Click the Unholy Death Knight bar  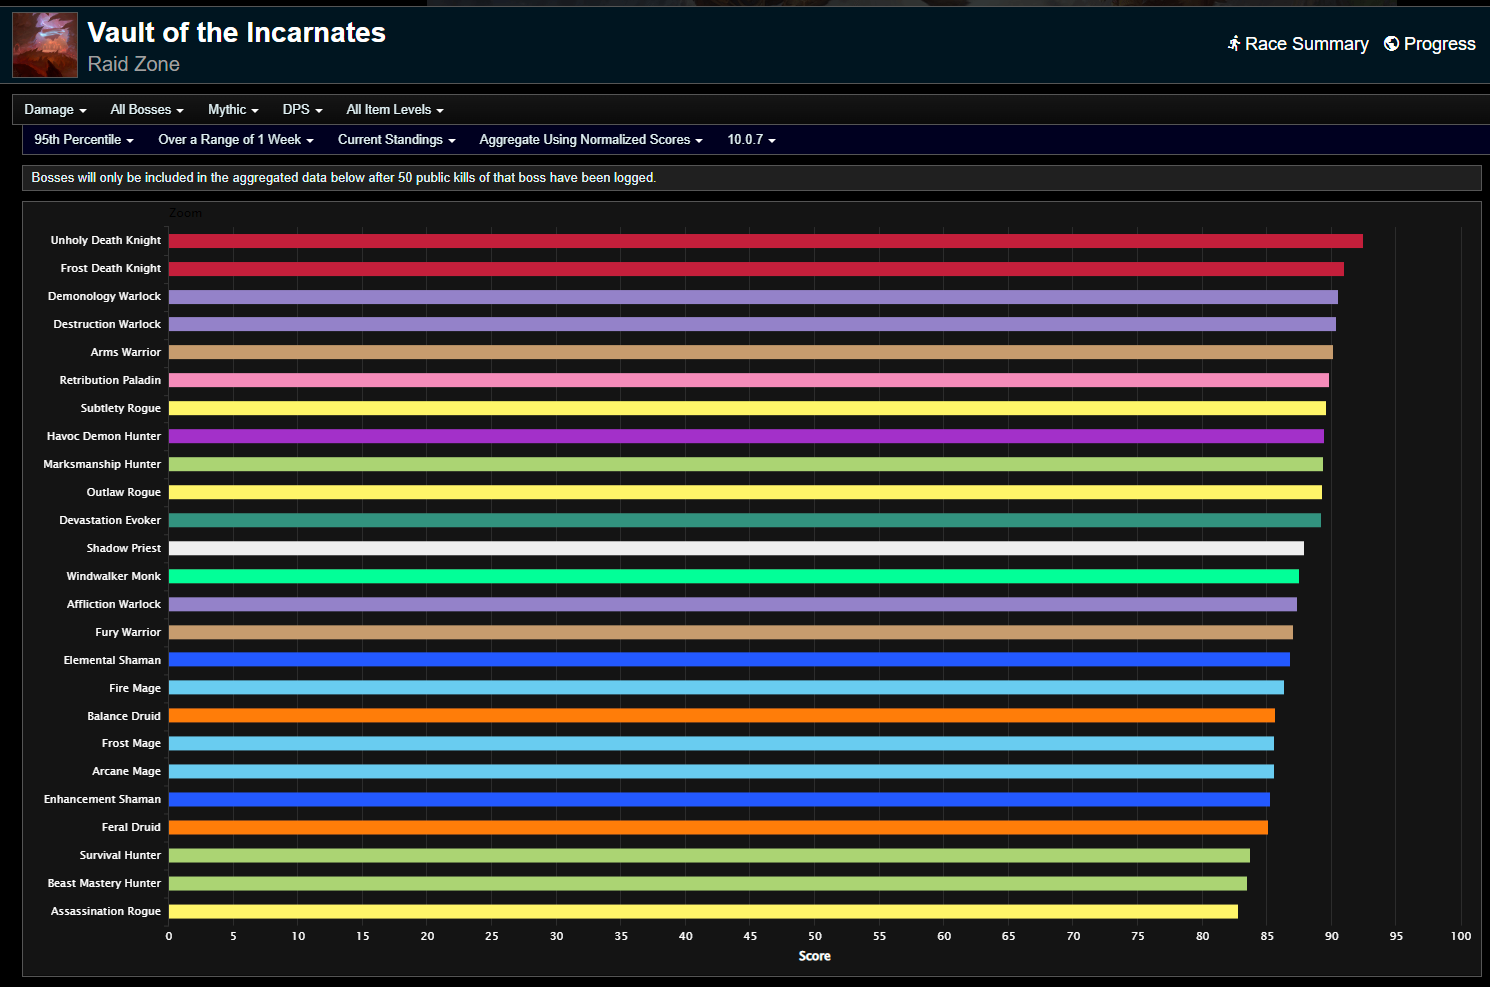[766, 241]
